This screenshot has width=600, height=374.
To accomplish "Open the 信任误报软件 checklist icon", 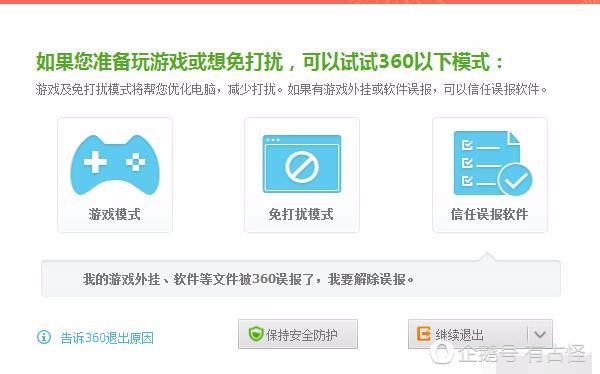I will coord(492,163).
